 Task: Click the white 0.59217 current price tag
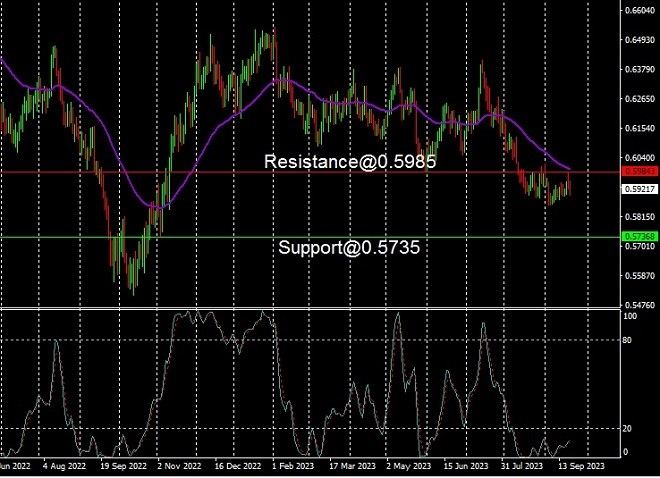click(639, 189)
